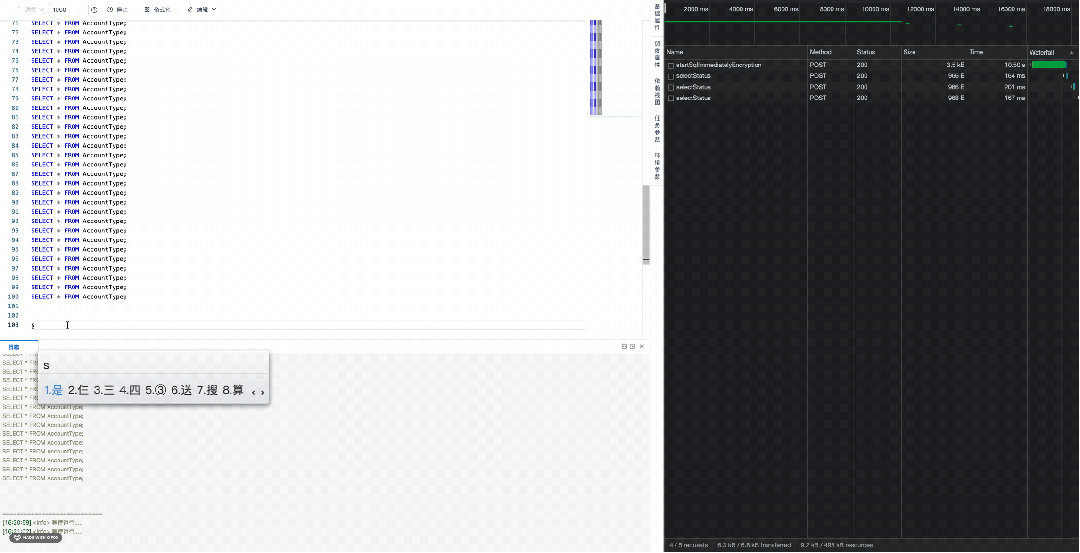Viewport: 1080px width, 553px height.
Task: Open the second vertical tab in right sidebar
Action: [657, 52]
